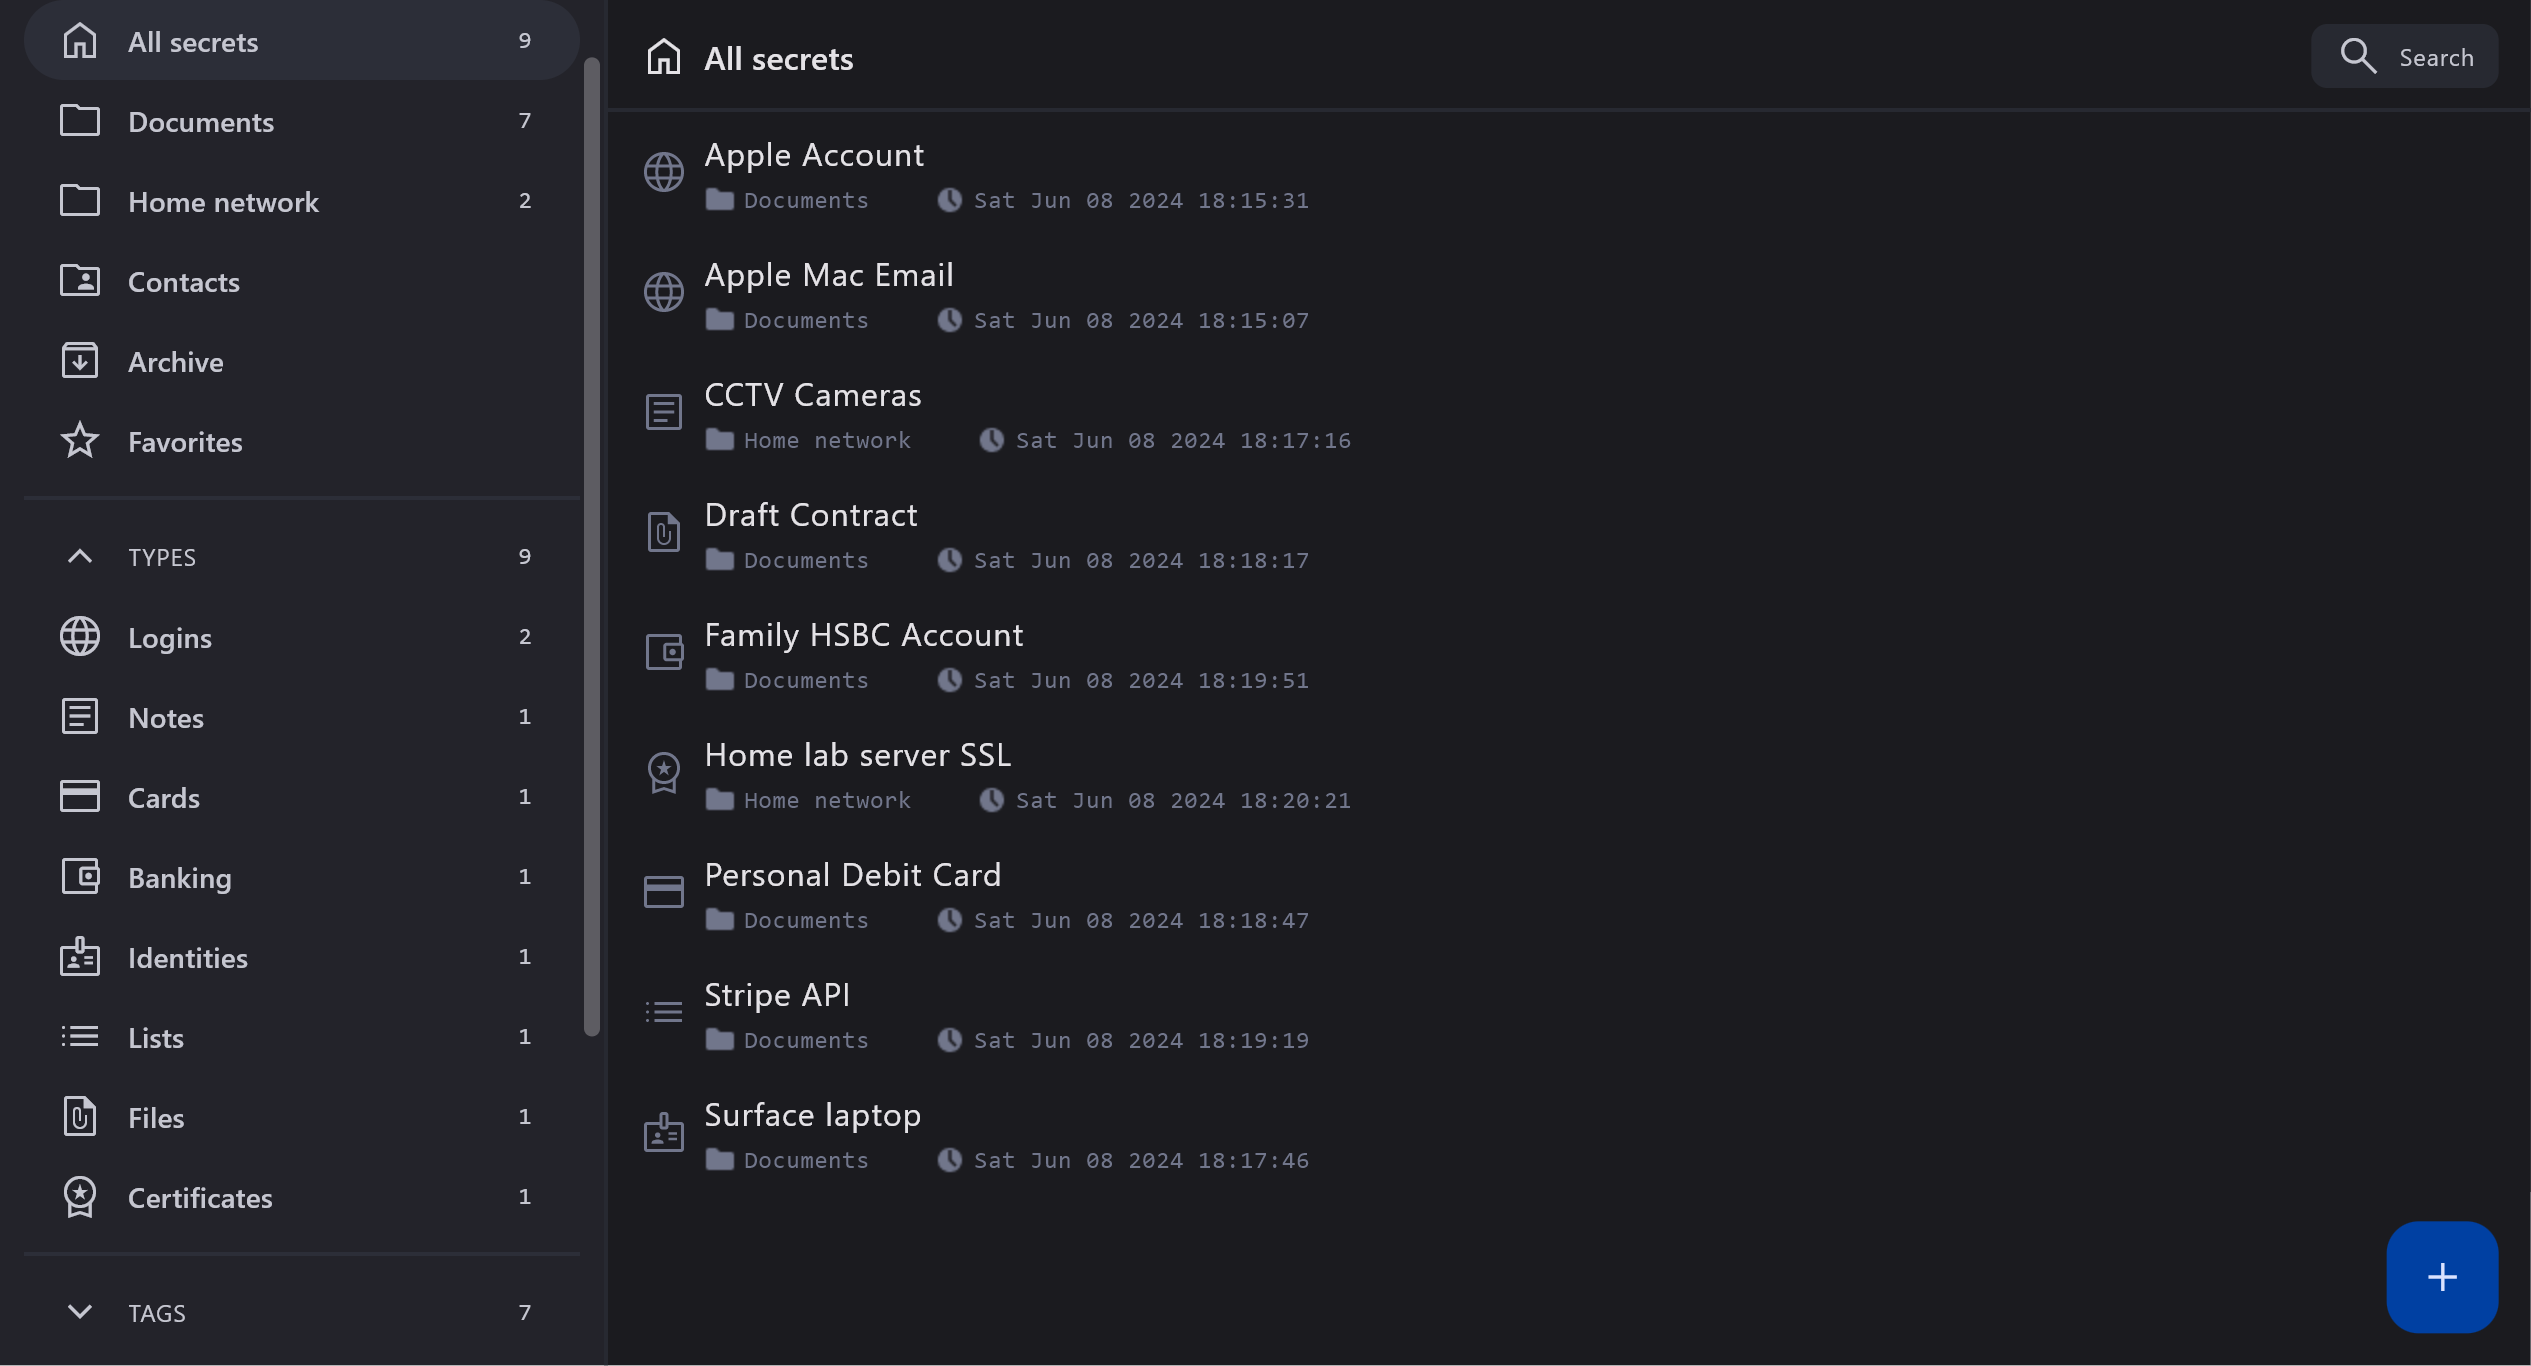Open the Apple Mac Email entry

point(828,276)
